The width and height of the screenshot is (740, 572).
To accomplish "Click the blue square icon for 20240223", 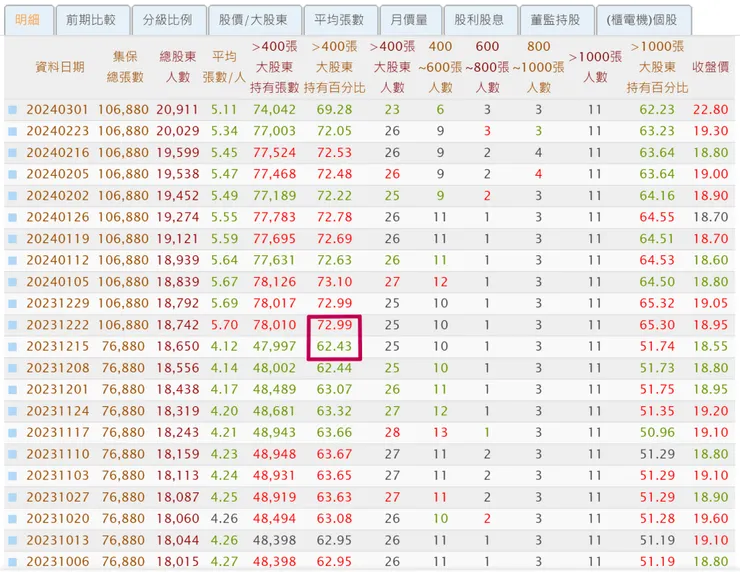I will pos(13,131).
